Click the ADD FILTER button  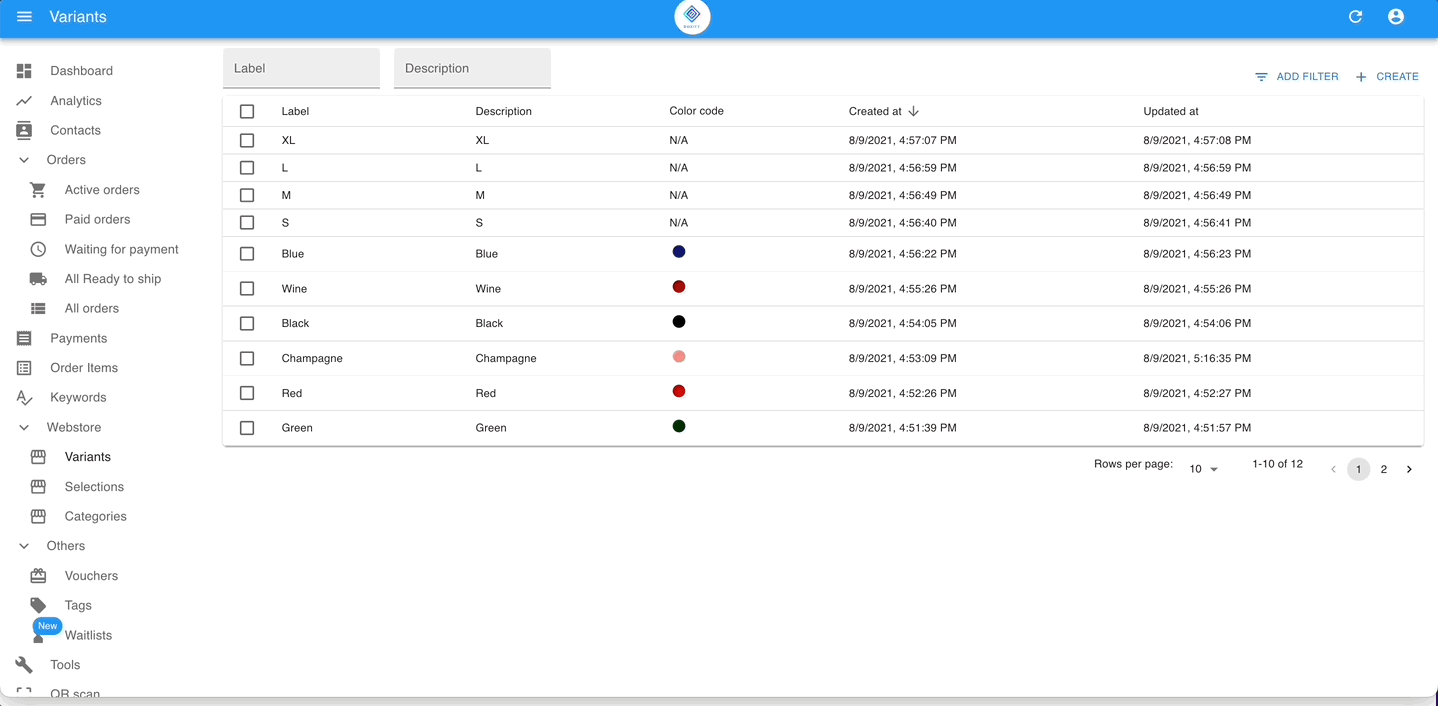click(x=1297, y=77)
